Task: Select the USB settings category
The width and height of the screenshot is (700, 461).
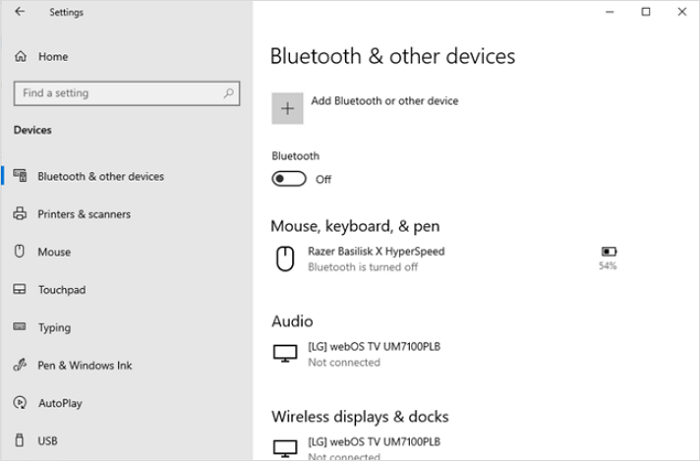Action: (x=47, y=441)
